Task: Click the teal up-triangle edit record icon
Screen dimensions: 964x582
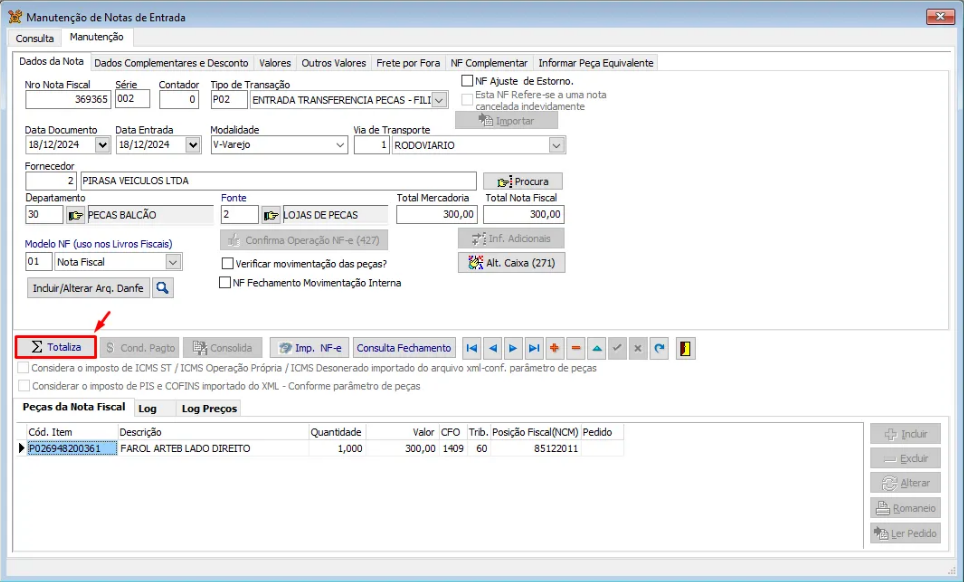Action: click(596, 348)
